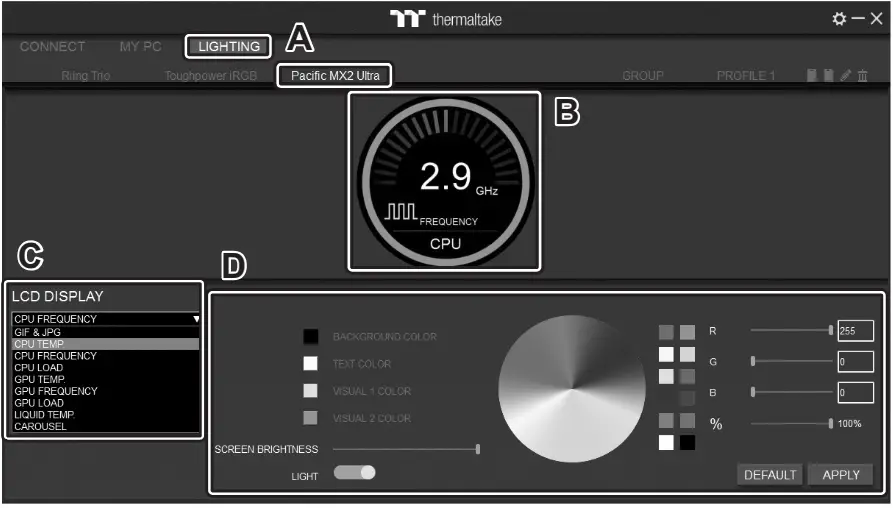Viewport: 893px width, 508px height.
Task: Choose CPU FREQUENCY option below CPU TEMP
Action: pos(106,356)
